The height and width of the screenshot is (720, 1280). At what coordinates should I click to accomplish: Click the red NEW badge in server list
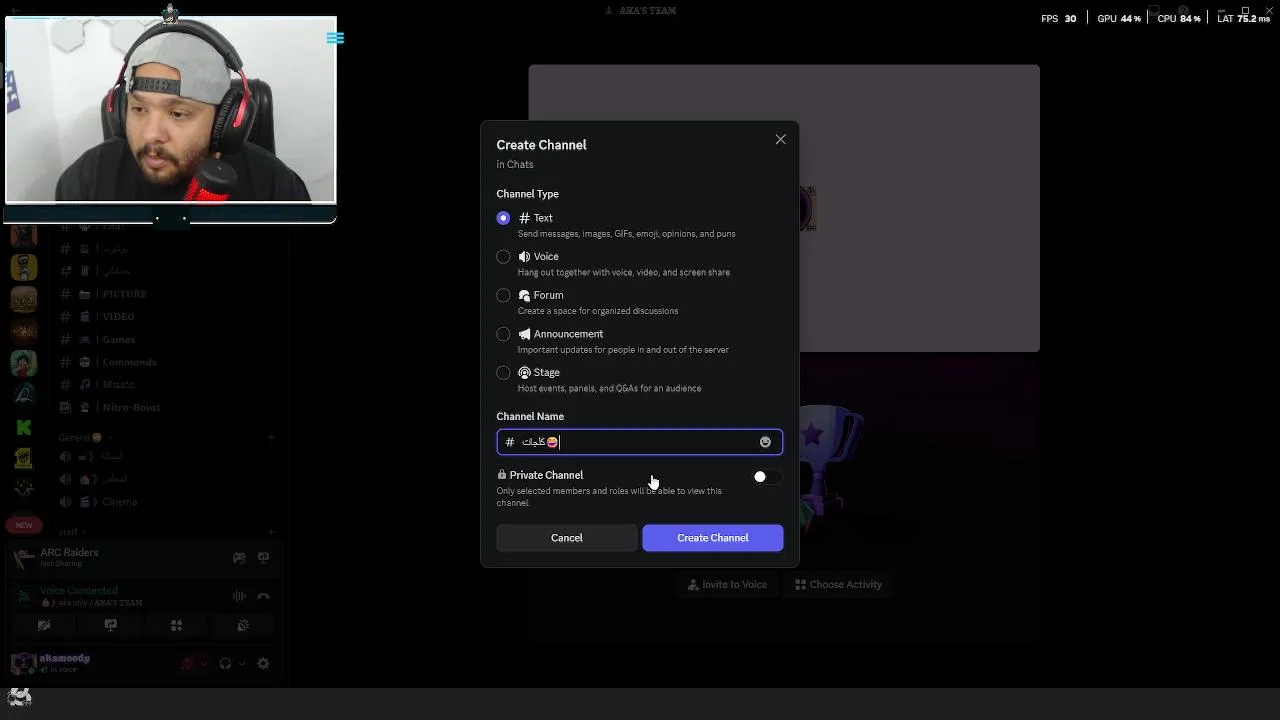23,525
